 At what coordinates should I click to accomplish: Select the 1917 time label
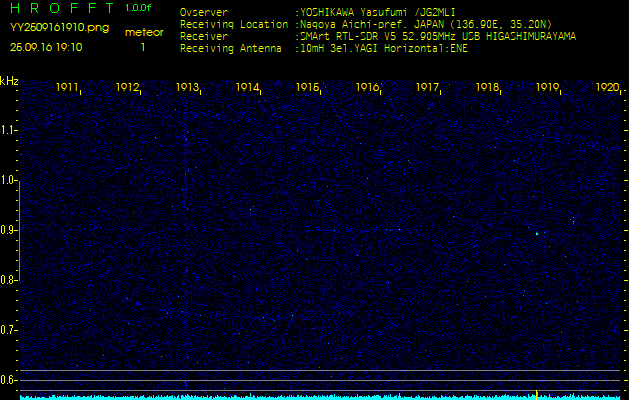pyautogui.click(x=428, y=88)
